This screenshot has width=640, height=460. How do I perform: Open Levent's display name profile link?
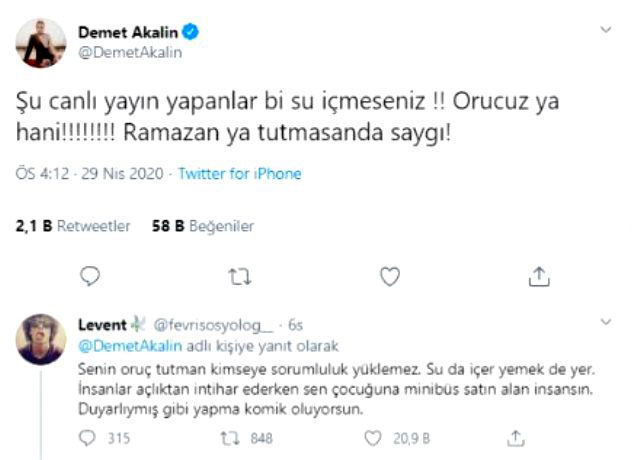(x=102, y=324)
